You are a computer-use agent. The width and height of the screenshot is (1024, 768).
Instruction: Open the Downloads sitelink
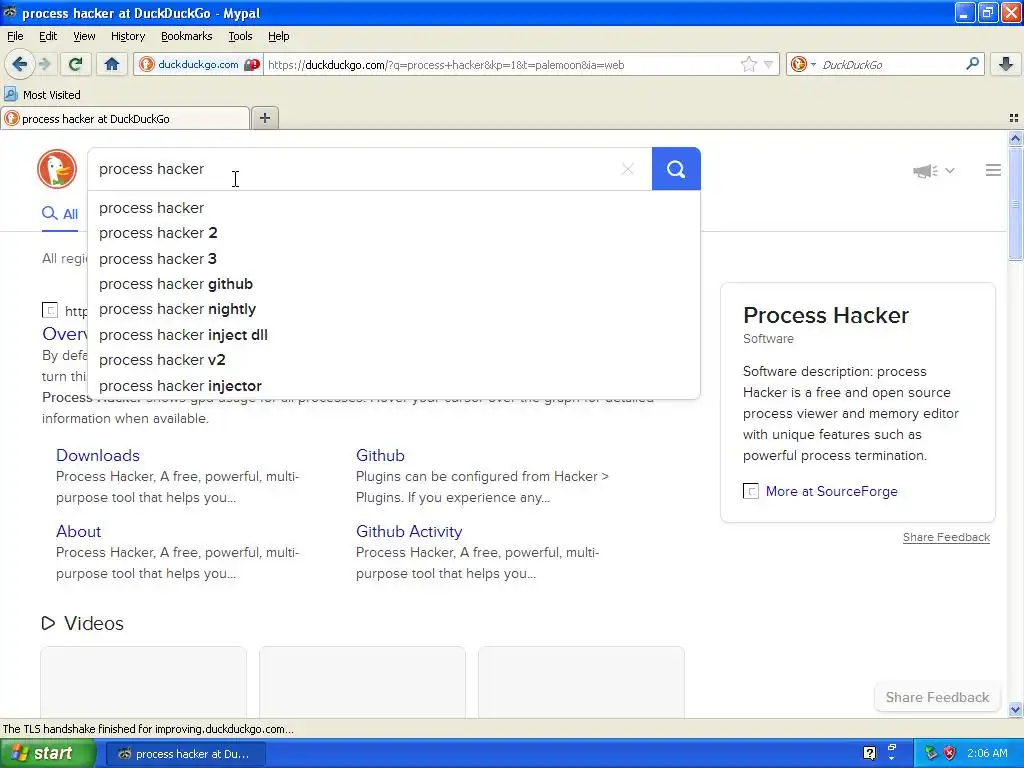coord(98,455)
